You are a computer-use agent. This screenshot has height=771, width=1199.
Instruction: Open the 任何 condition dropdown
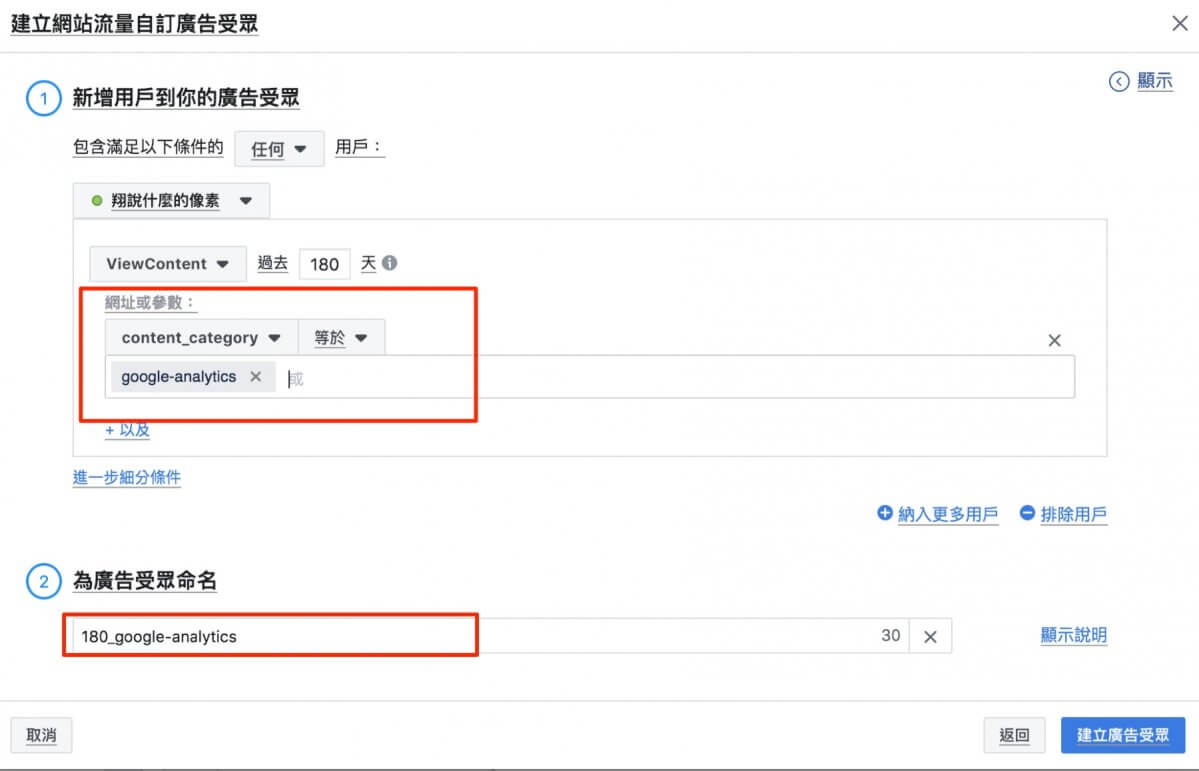point(279,149)
